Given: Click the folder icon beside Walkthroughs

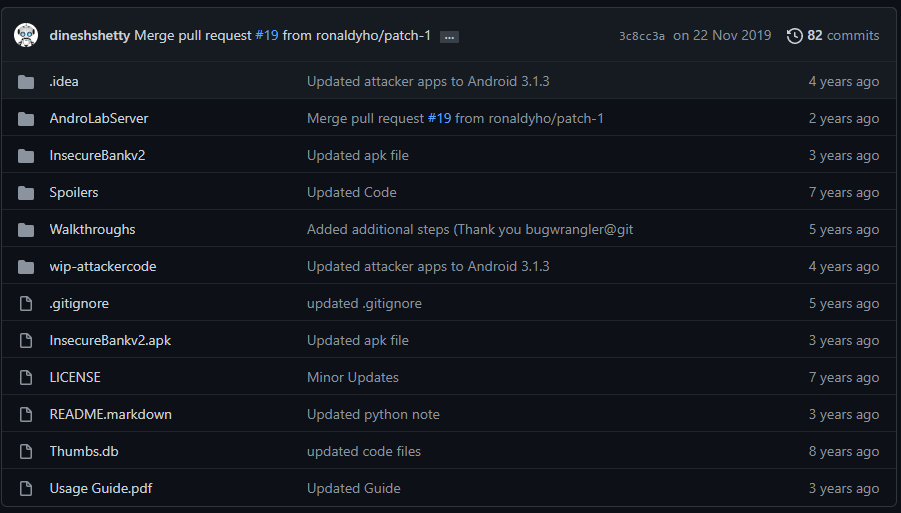Looking at the screenshot, I should pyautogui.click(x=26, y=230).
